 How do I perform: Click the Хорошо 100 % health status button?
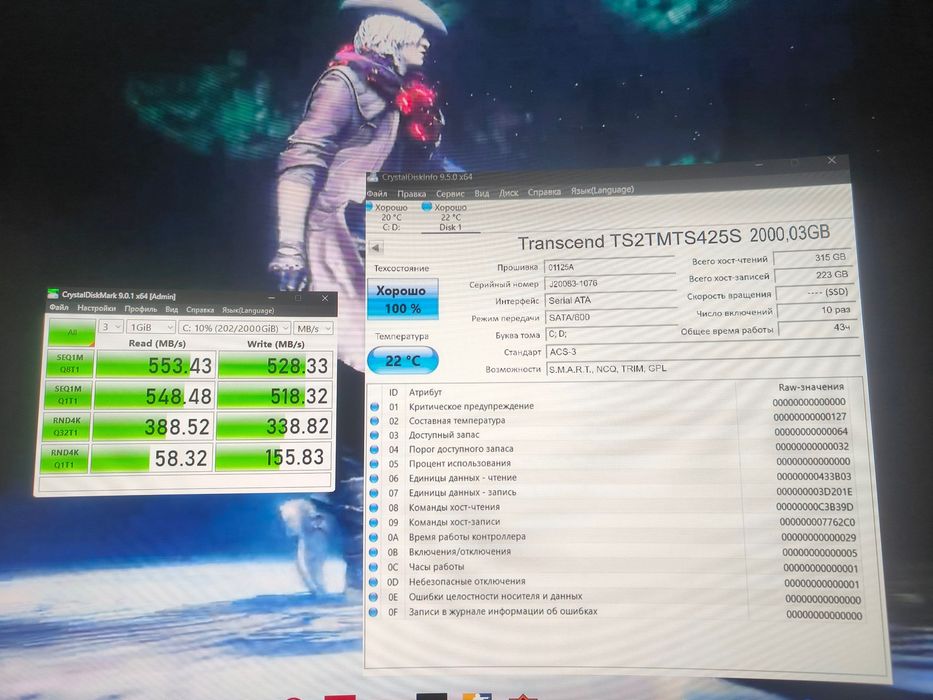pyautogui.click(x=403, y=299)
